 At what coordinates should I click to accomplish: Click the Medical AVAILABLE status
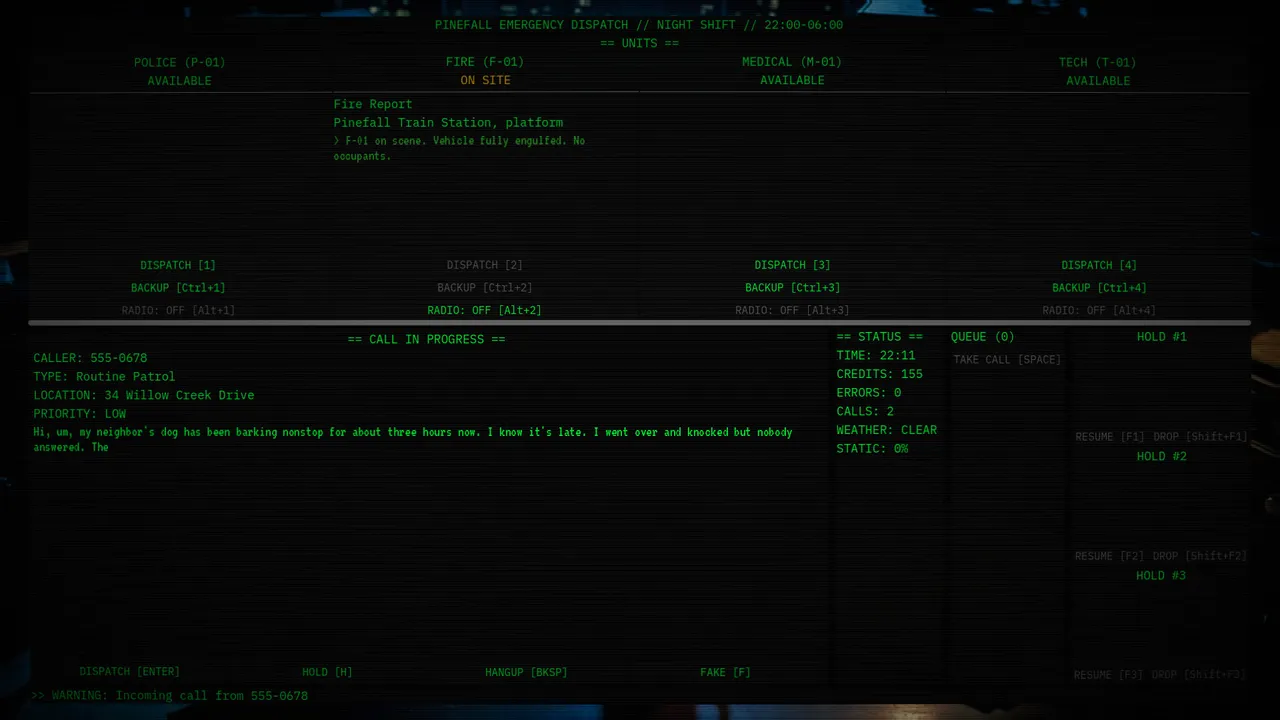coord(792,81)
